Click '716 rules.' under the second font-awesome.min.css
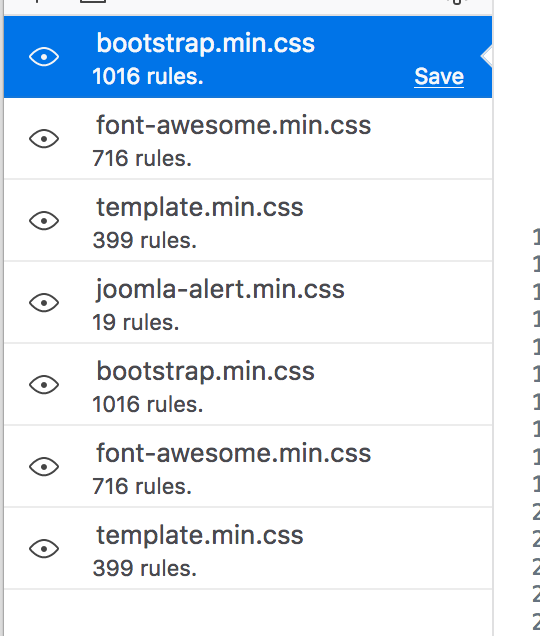Screen dimensions: 540x636 pyautogui.click(x=142, y=486)
